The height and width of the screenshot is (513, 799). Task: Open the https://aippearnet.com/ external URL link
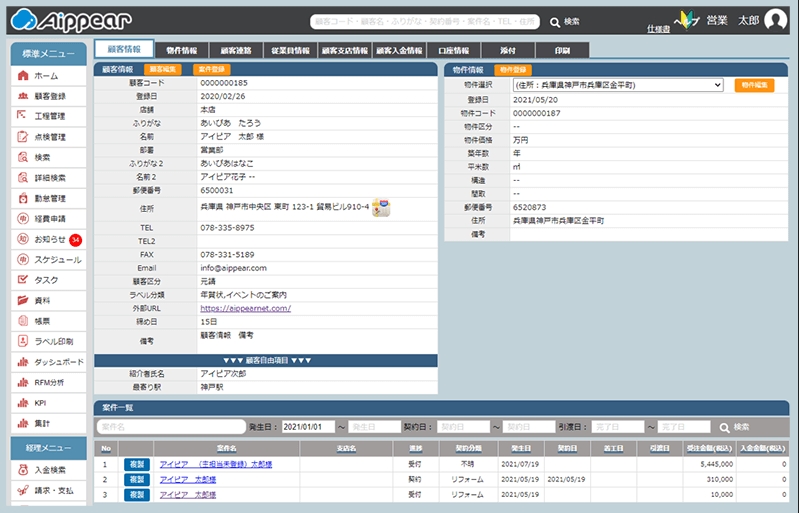point(245,309)
